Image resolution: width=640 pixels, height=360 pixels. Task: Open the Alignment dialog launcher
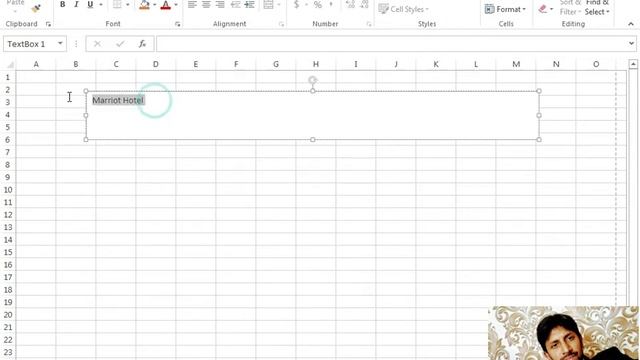point(281,24)
